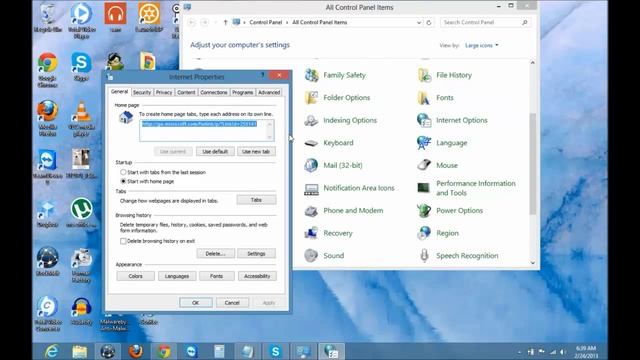Switch to Content tab
Screen dimensions: 640x360
[186, 93]
